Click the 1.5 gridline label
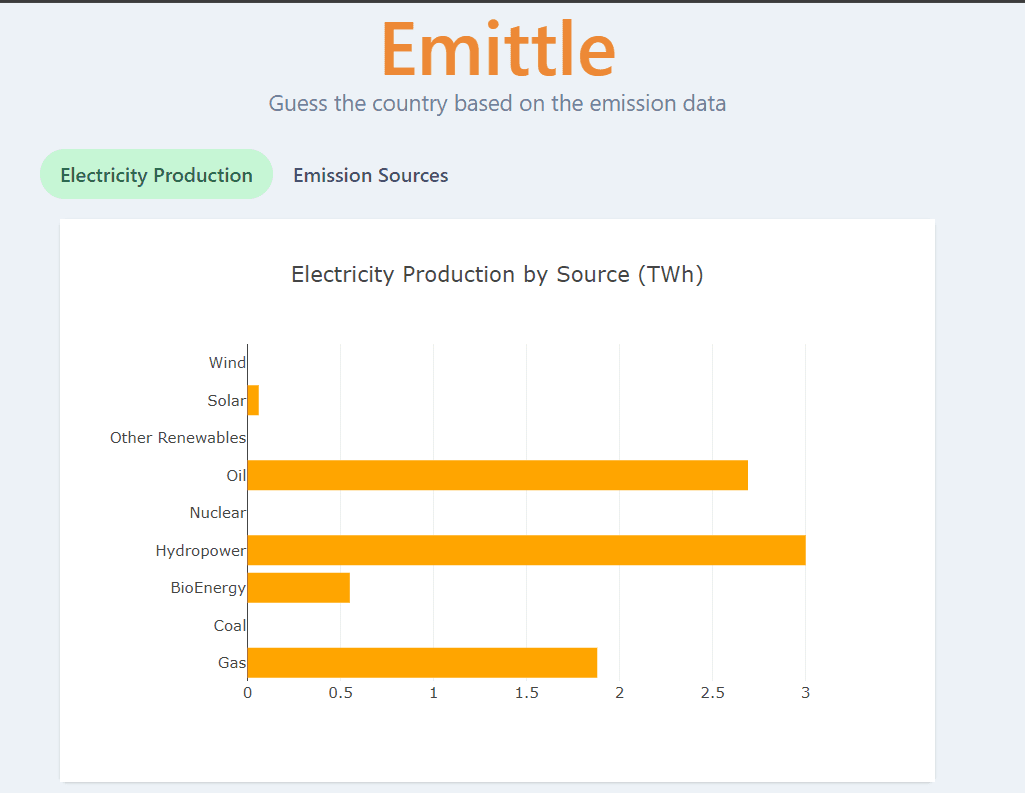 527,691
